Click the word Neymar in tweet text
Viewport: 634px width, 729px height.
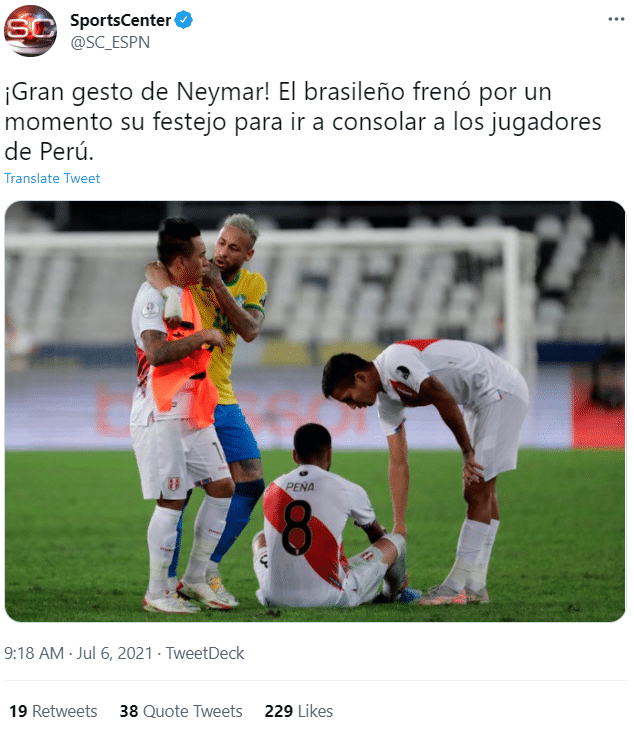223,91
